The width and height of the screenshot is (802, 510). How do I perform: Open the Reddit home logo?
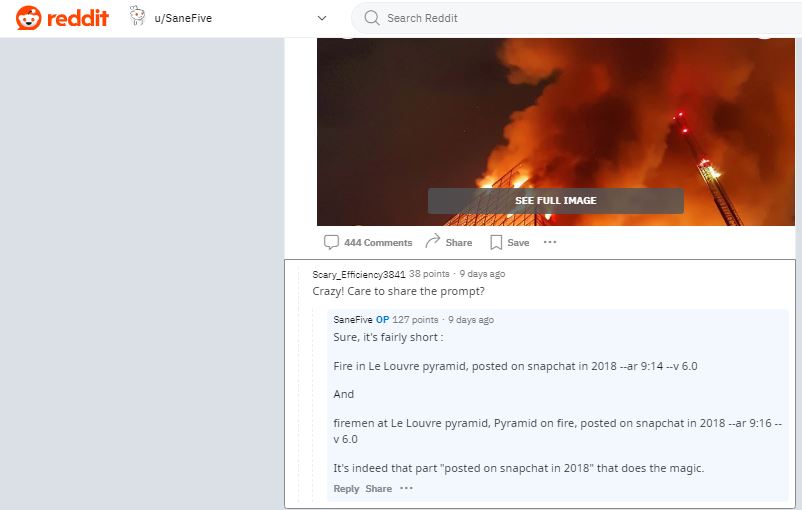coord(62,18)
